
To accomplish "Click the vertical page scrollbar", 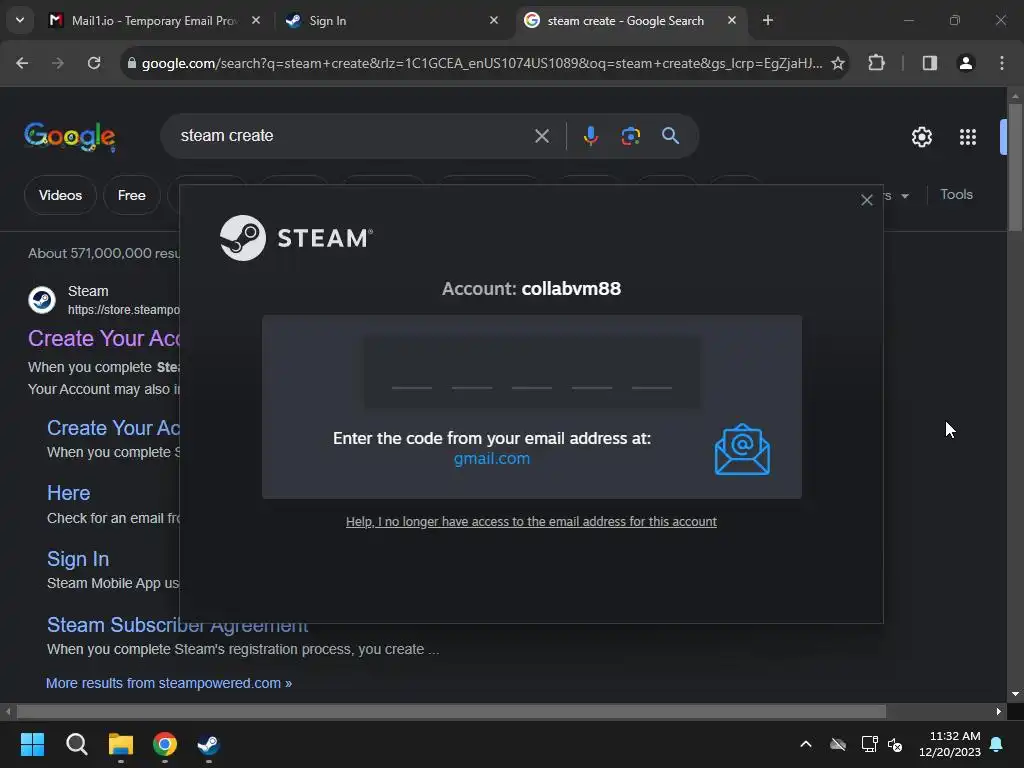I will (1015, 167).
